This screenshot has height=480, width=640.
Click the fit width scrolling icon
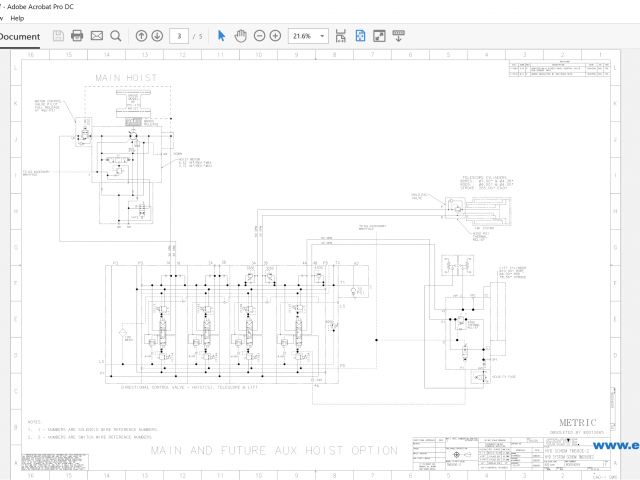pos(341,36)
